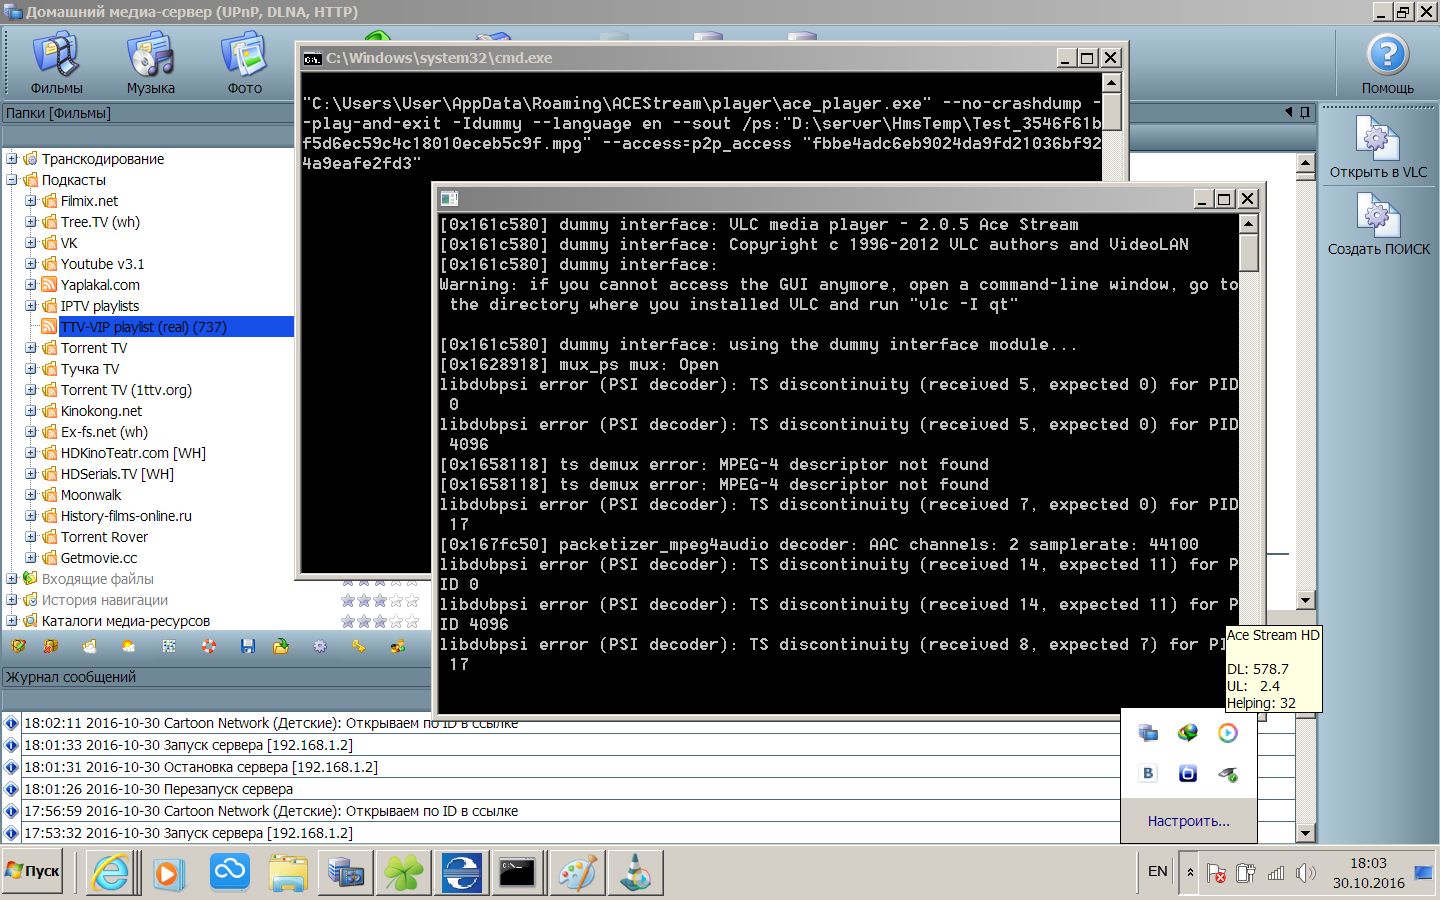Screen dimensions: 1440x900
Task: Click the Пуск start button
Action: coord(33,872)
